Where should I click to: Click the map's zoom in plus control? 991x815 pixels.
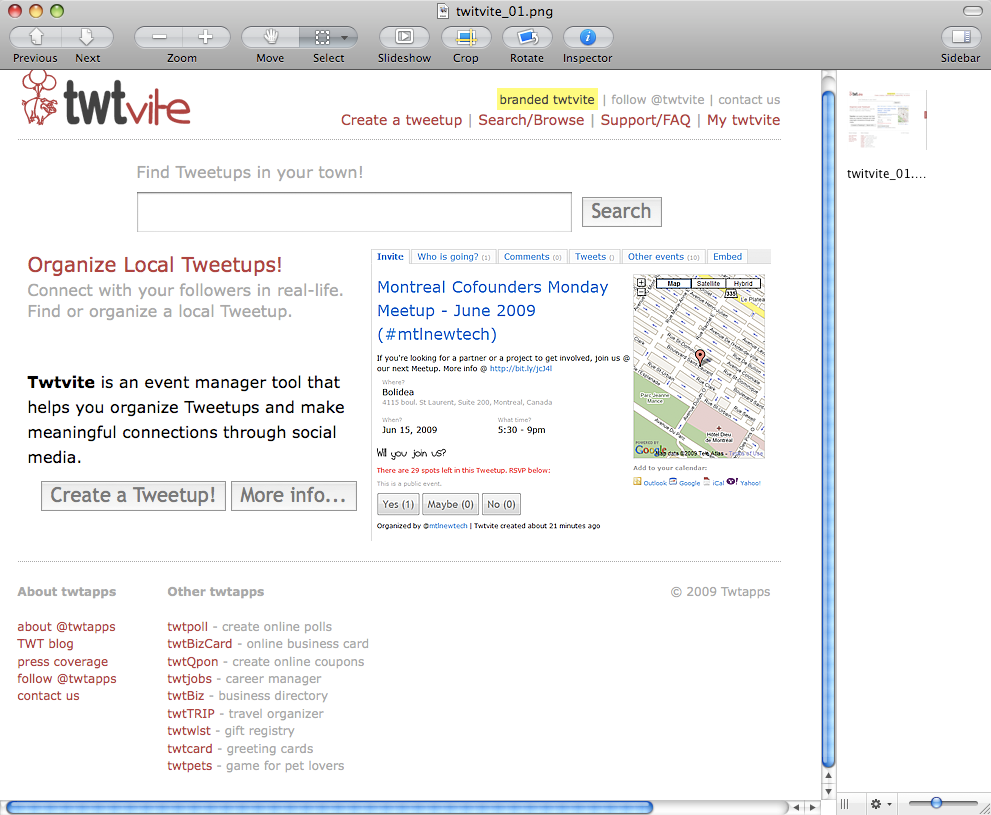[641, 283]
